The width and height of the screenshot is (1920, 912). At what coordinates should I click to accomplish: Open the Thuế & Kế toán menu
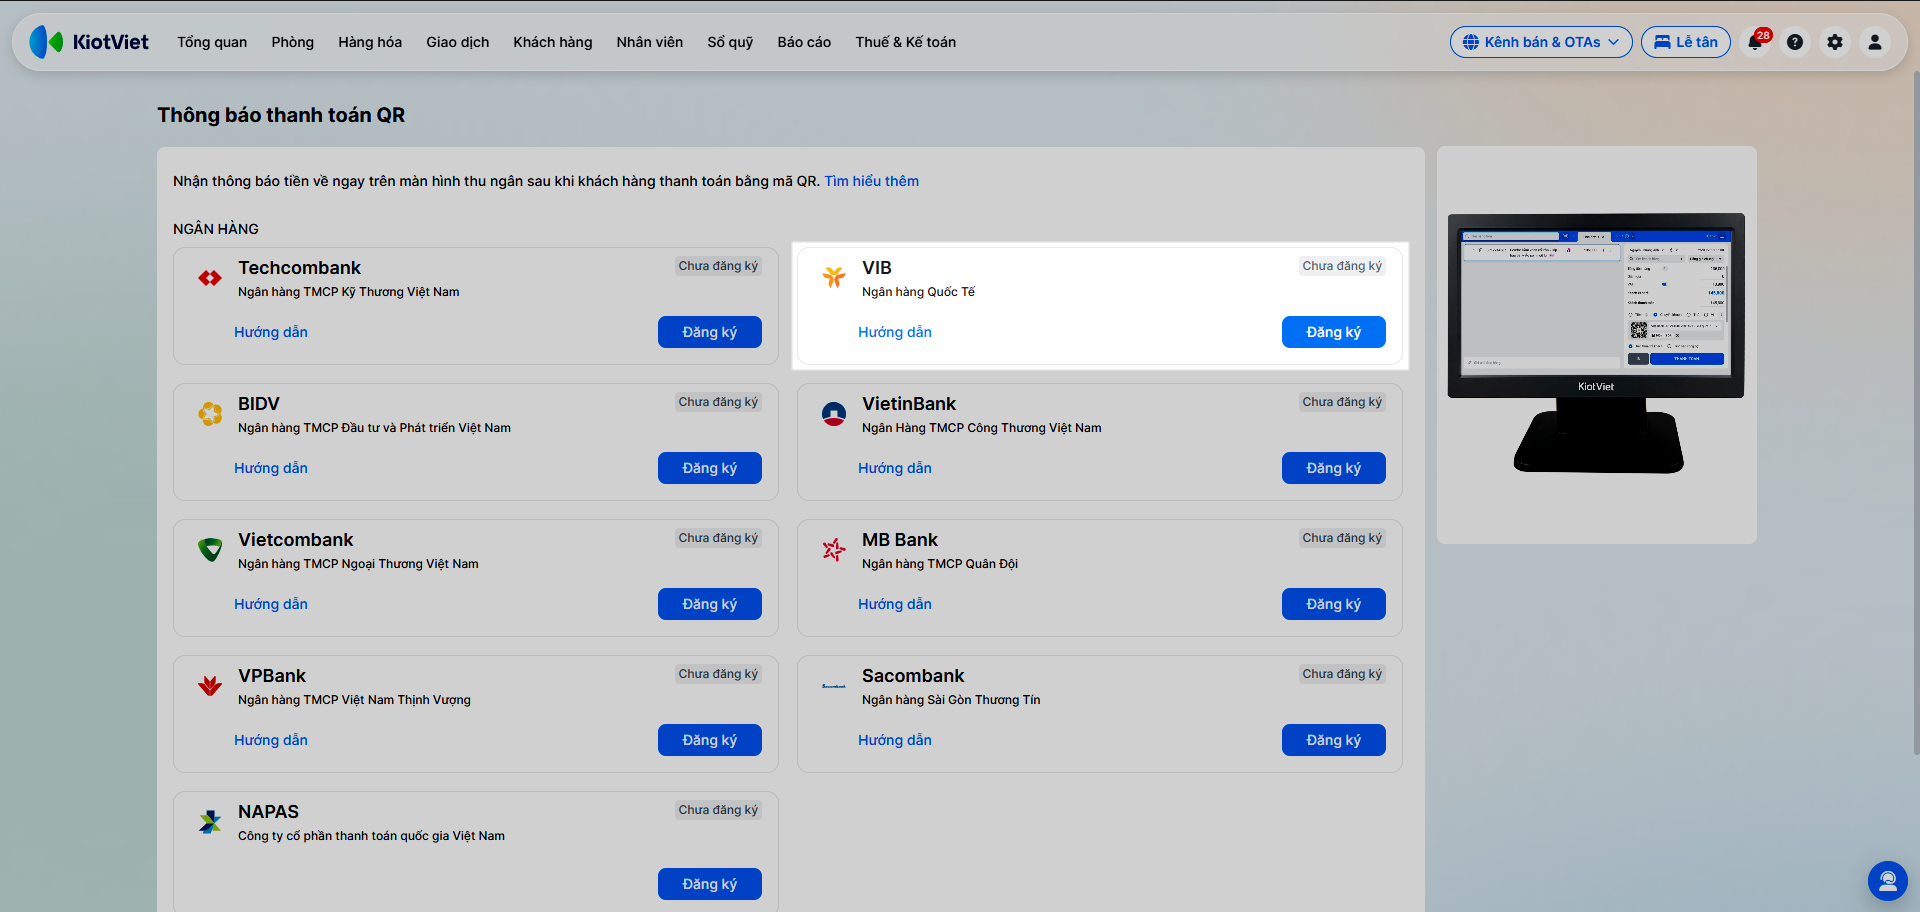click(906, 42)
